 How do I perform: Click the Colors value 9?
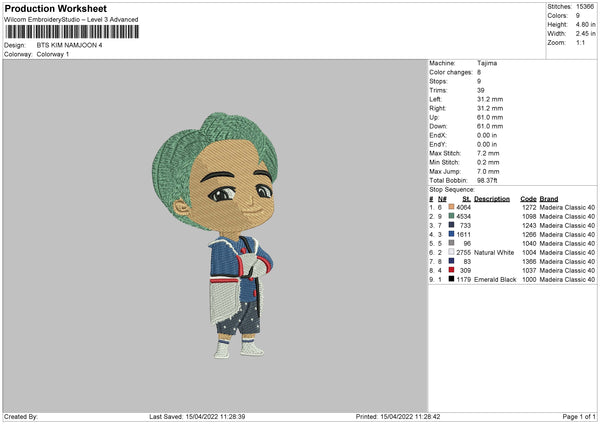[x=578, y=16]
